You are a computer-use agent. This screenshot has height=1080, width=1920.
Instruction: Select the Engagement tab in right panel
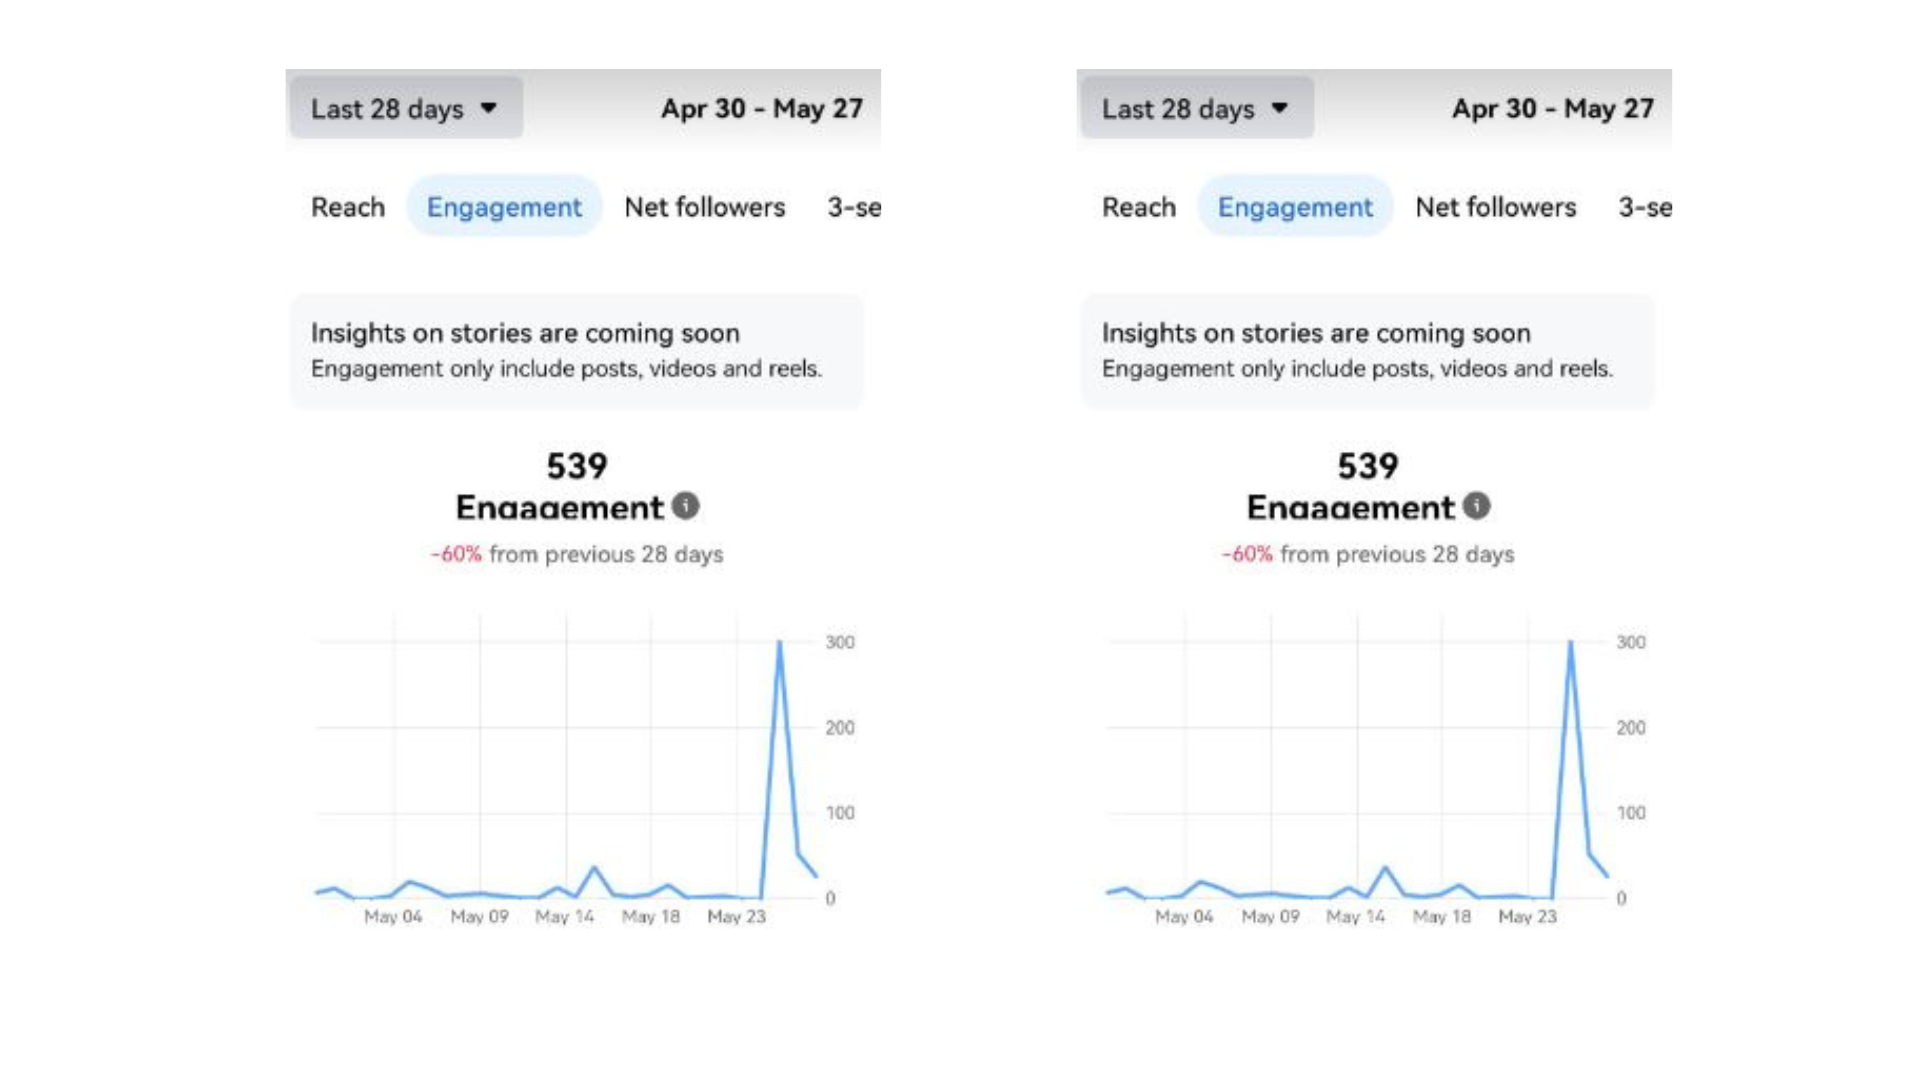coord(1295,207)
